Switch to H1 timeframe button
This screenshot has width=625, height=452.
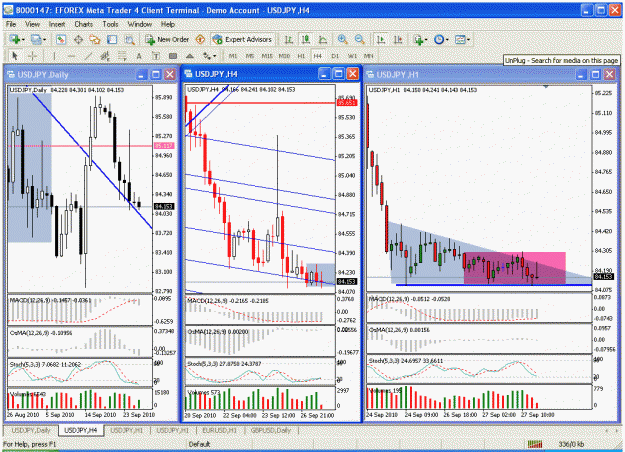point(301,56)
